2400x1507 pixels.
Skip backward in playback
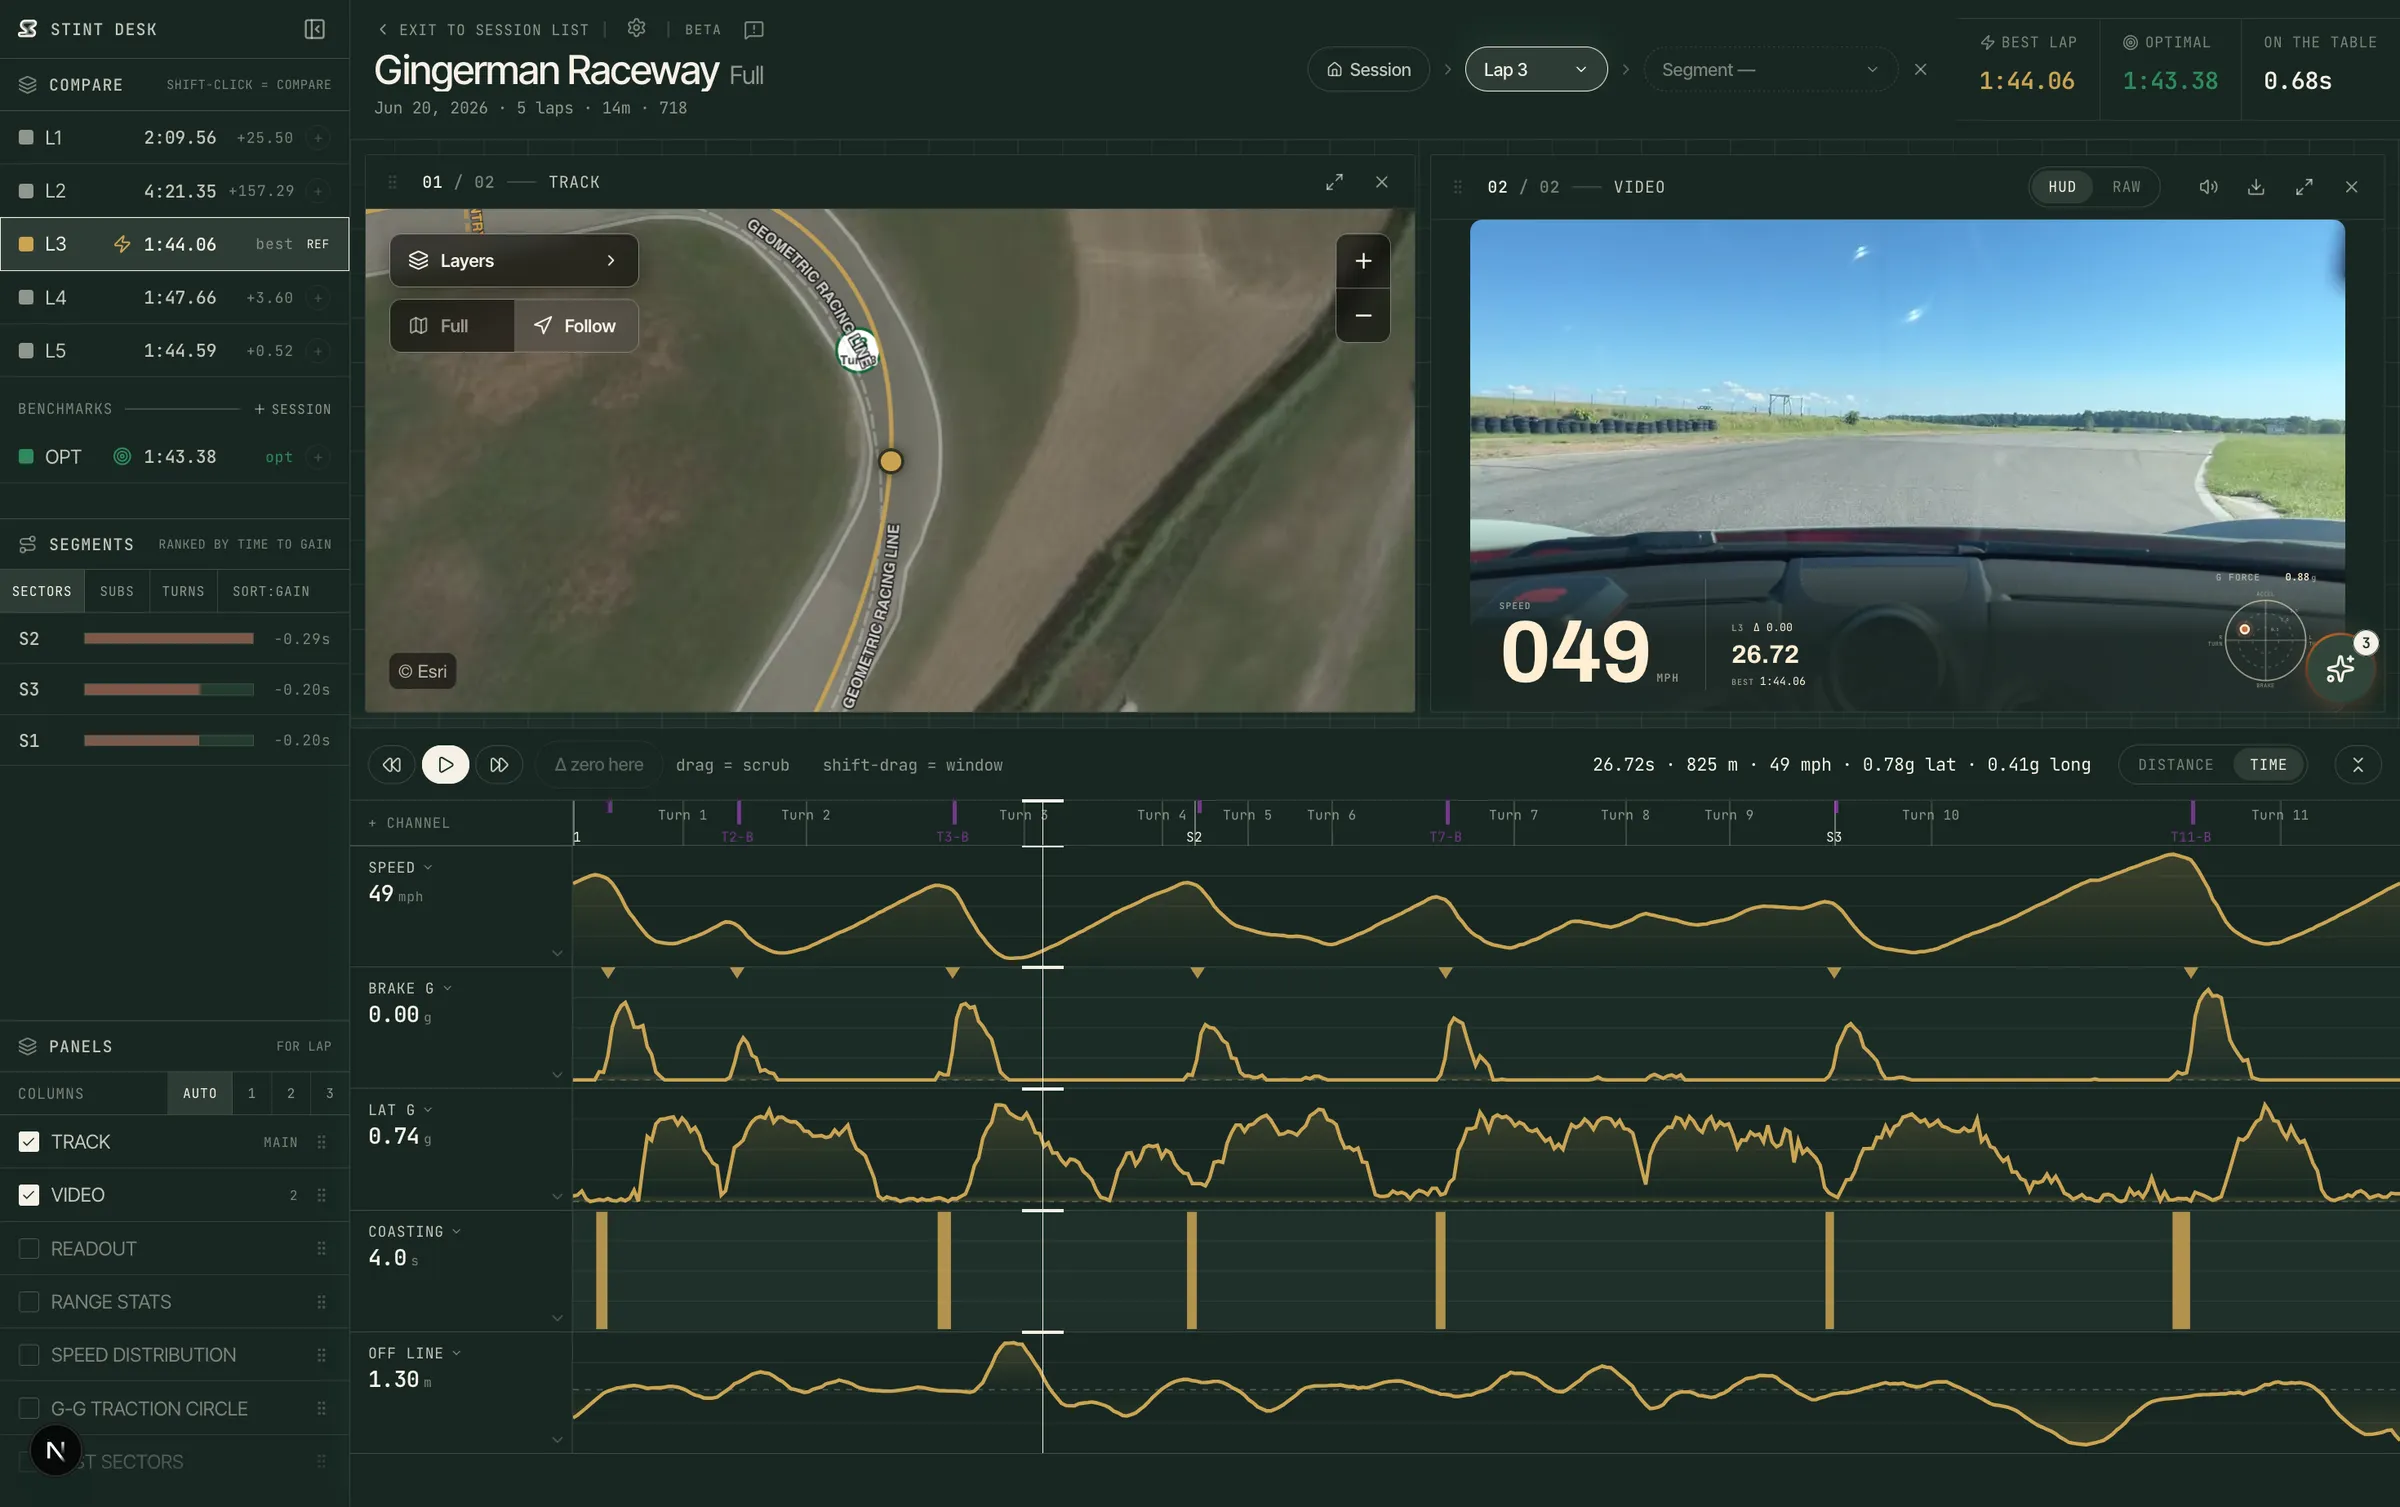click(392, 765)
